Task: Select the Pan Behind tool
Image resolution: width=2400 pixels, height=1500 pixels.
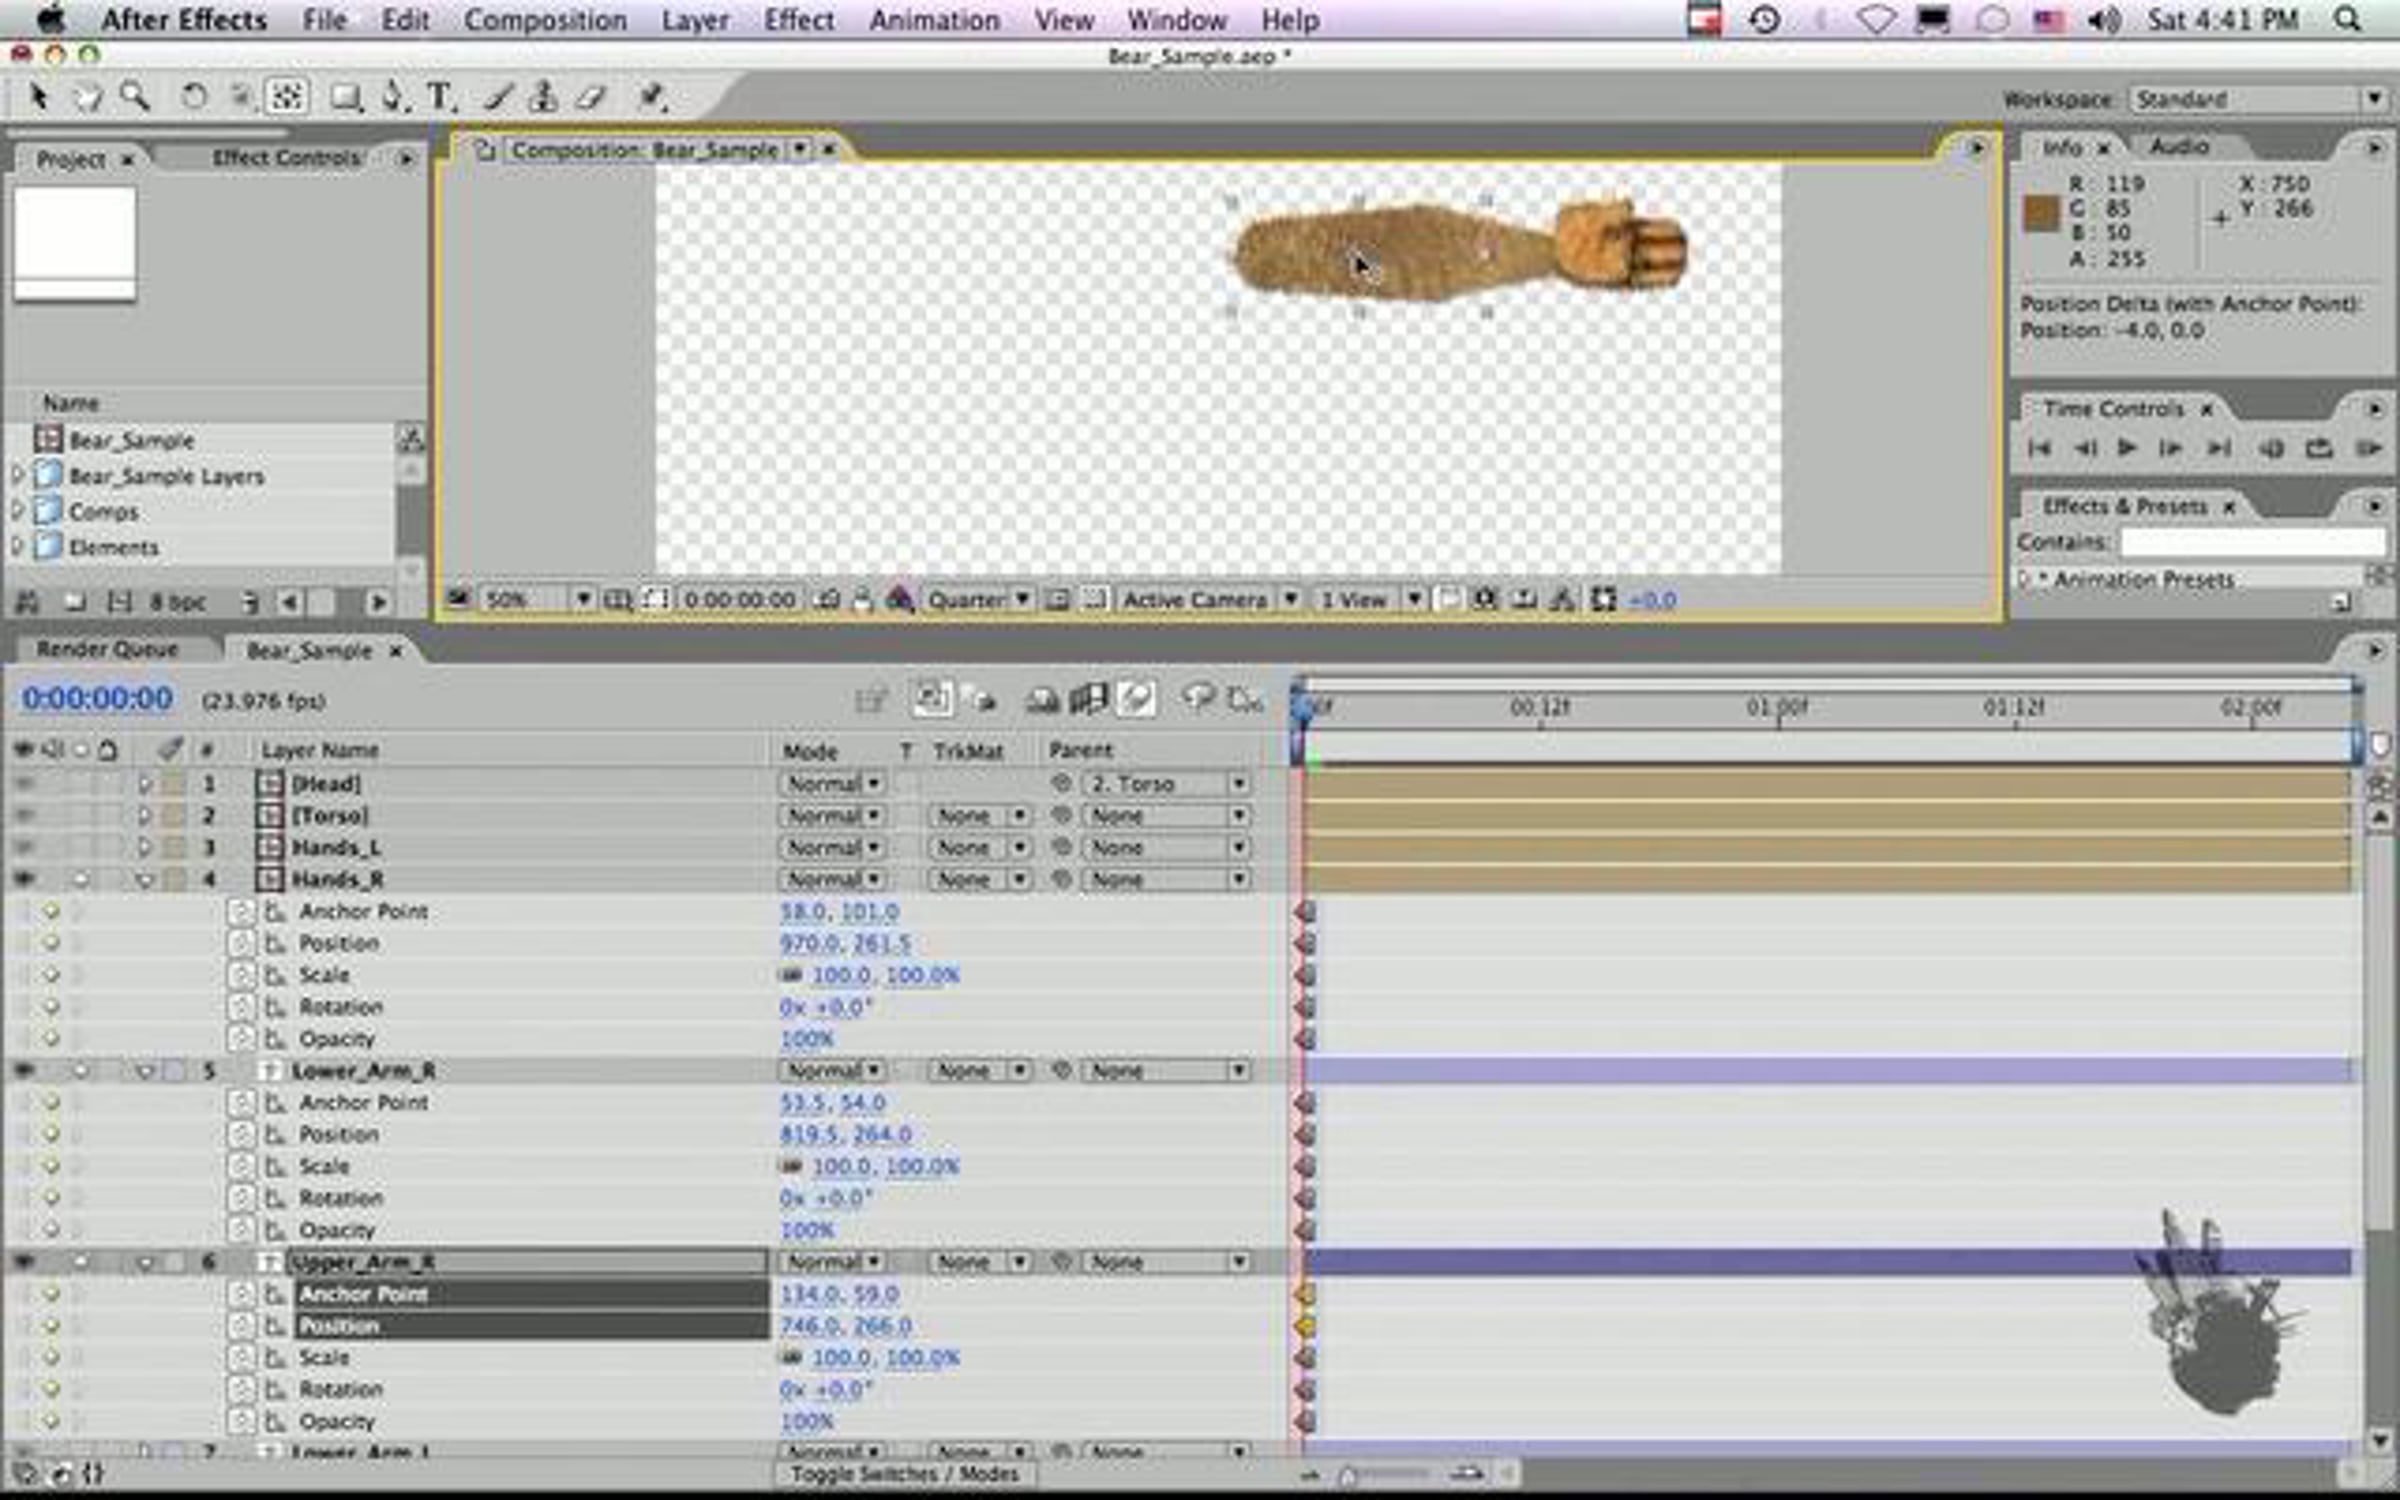Action: point(287,97)
